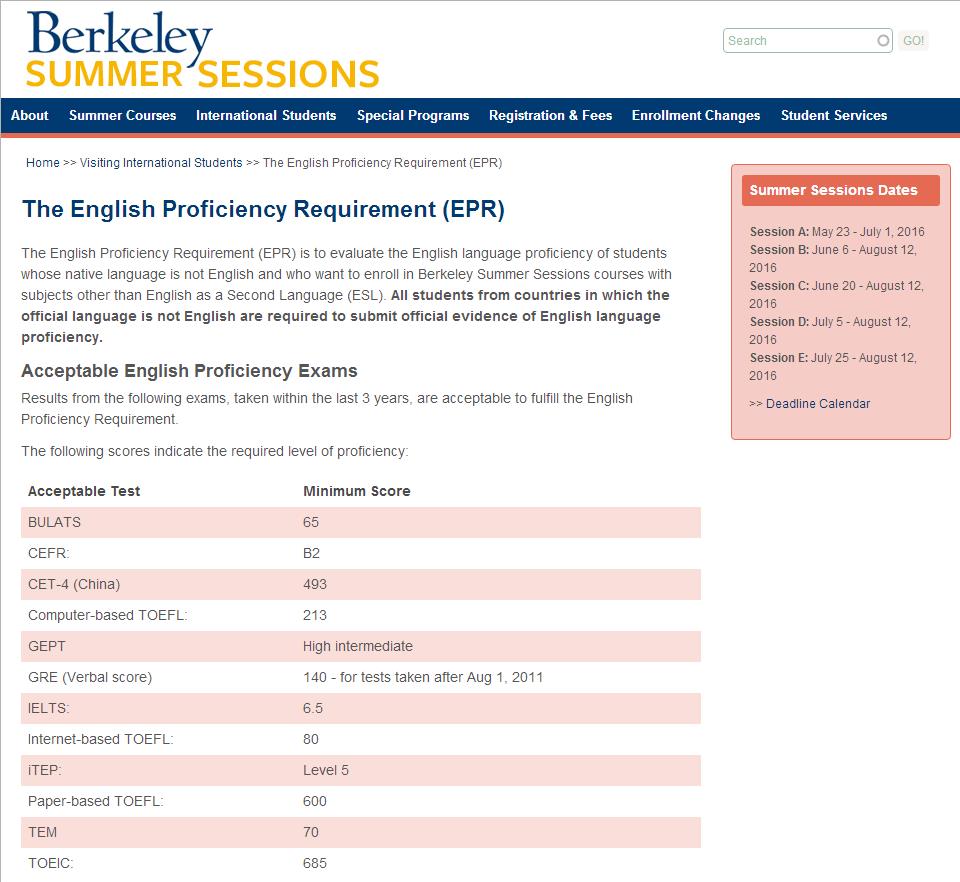The image size is (960, 882).
Task: Focus the Search input field
Action: tap(807, 40)
